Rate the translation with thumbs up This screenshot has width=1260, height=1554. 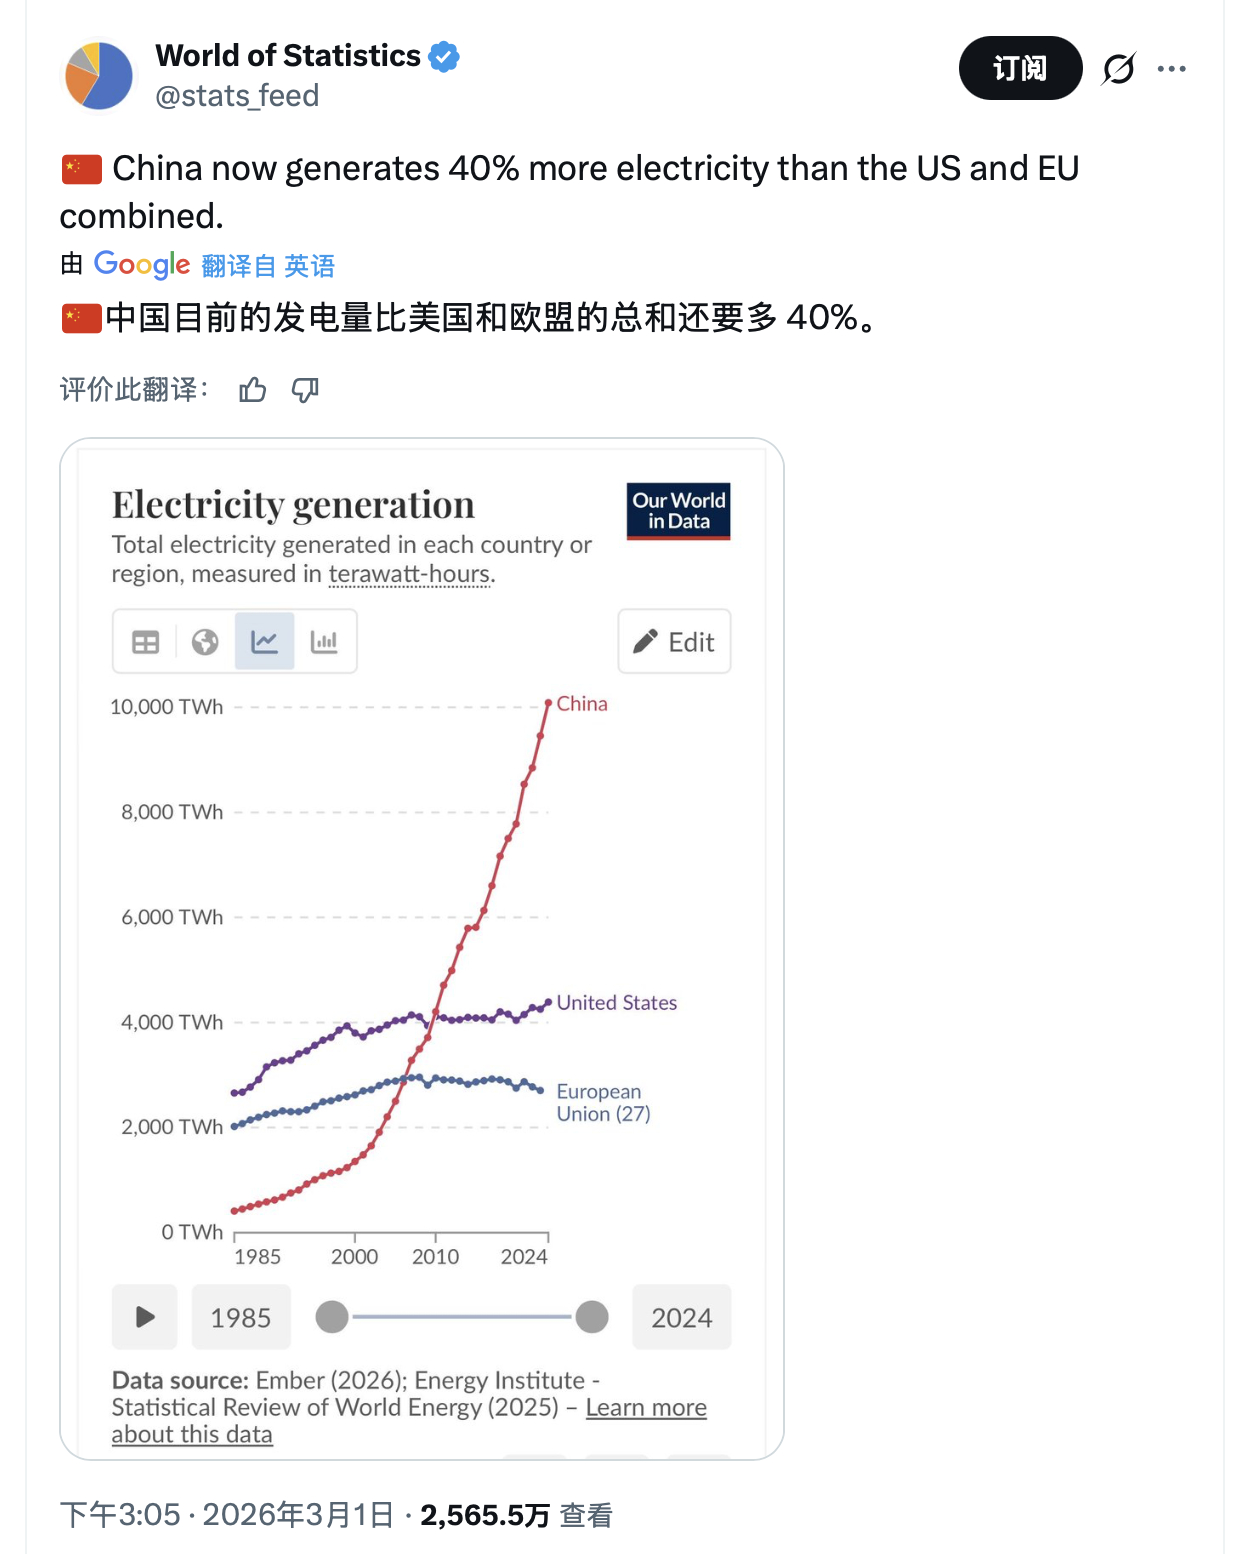(253, 389)
